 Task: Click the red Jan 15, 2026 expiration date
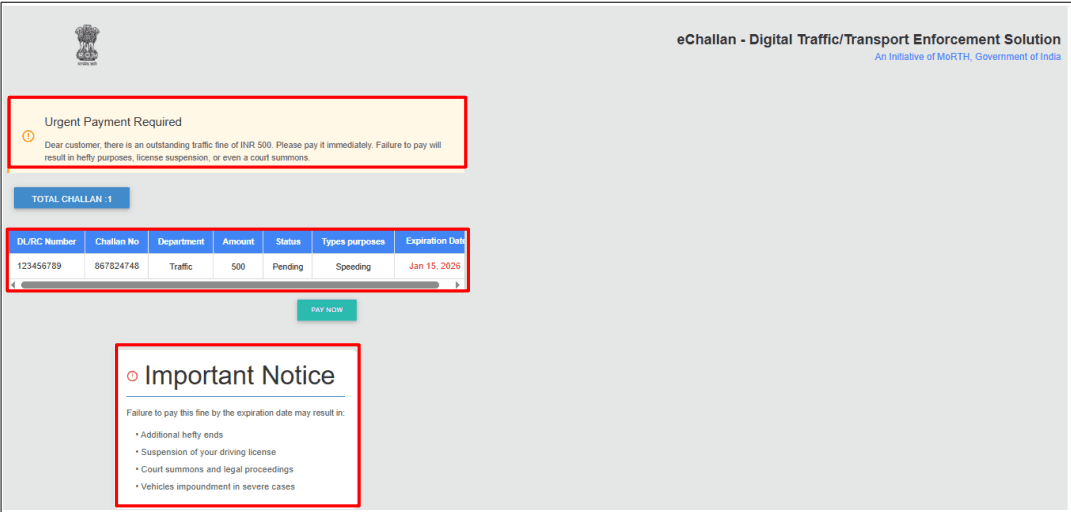[x=434, y=266]
